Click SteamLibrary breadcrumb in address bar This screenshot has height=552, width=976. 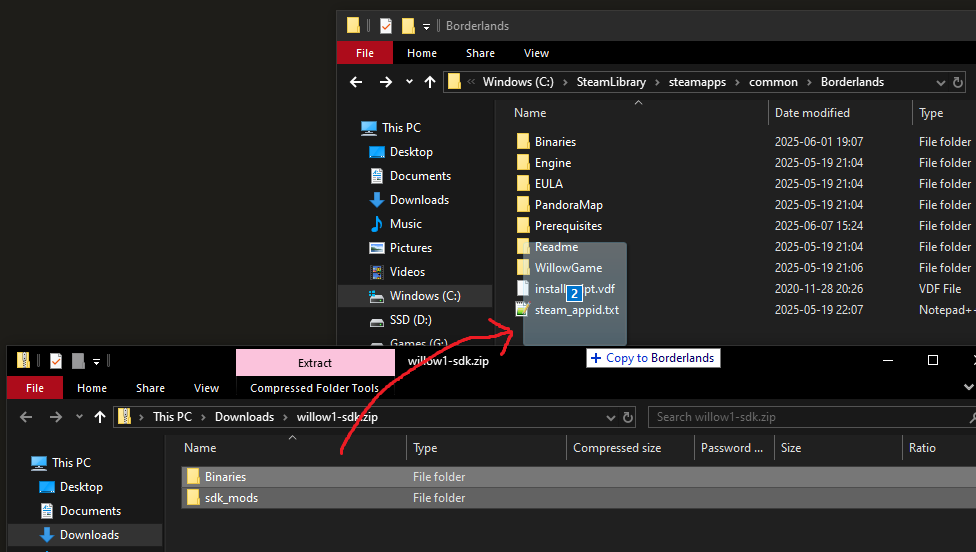click(x=611, y=82)
